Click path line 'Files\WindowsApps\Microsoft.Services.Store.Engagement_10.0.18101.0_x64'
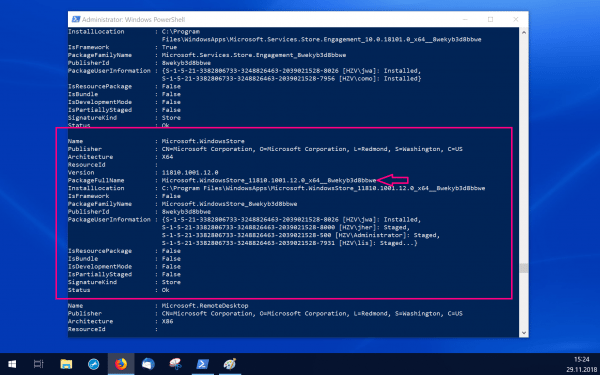The width and height of the screenshot is (600, 375). [321, 39]
